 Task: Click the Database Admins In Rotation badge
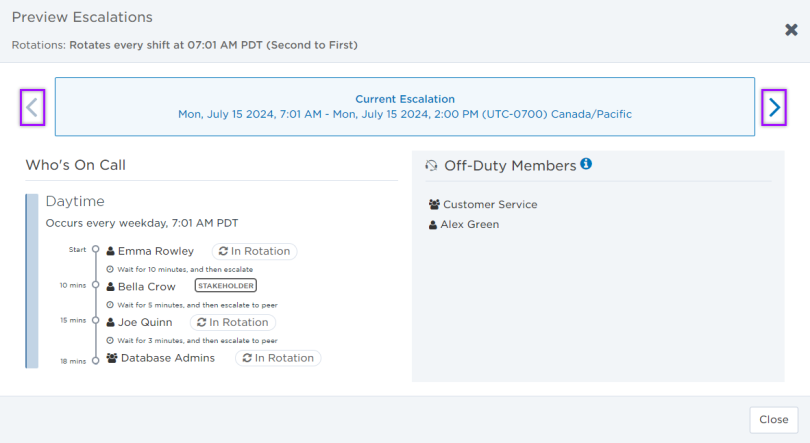pos(278,358)
